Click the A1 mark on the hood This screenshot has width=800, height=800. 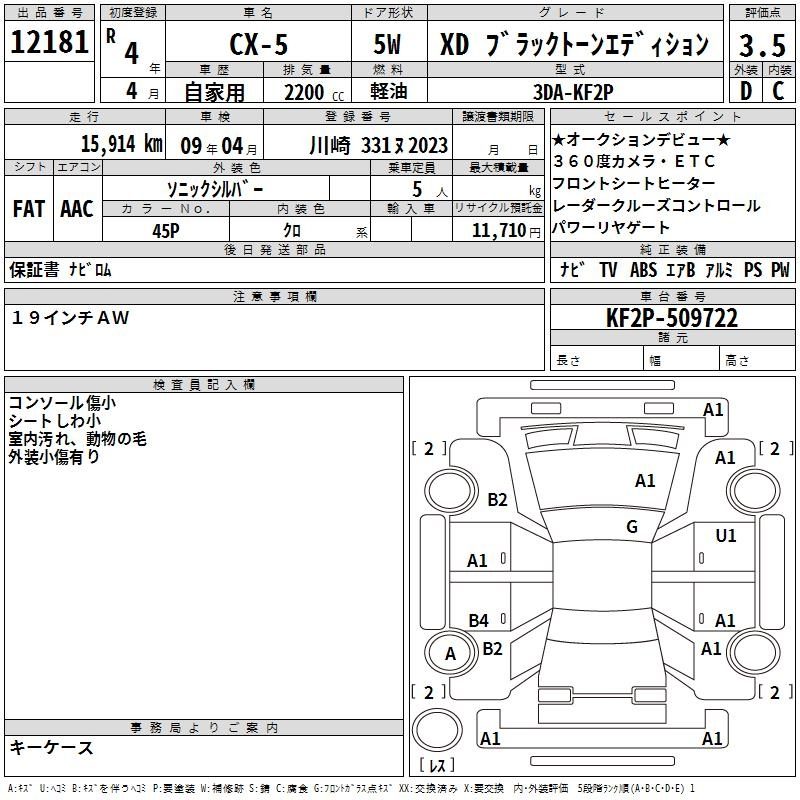tap(645, 481)
